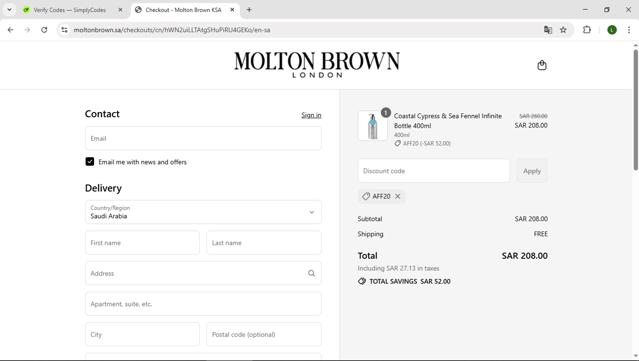Screen dimensions: 639x361
Task: Select the Checkout Molton Brown KSA tab
Action: pyautogui.click(x=183, y=10)
